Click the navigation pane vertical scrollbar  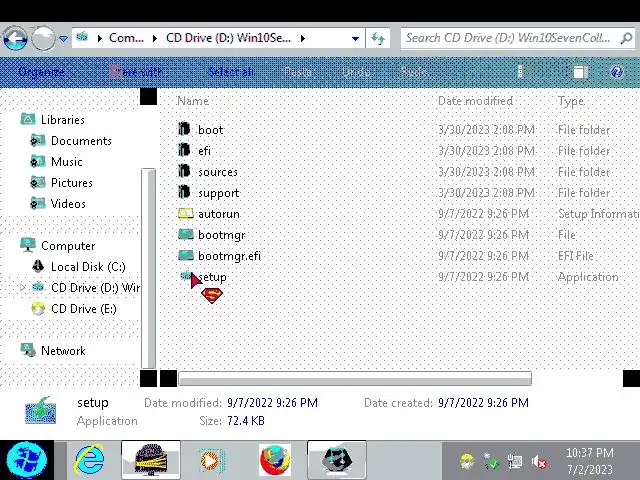[x=148, y=269]
